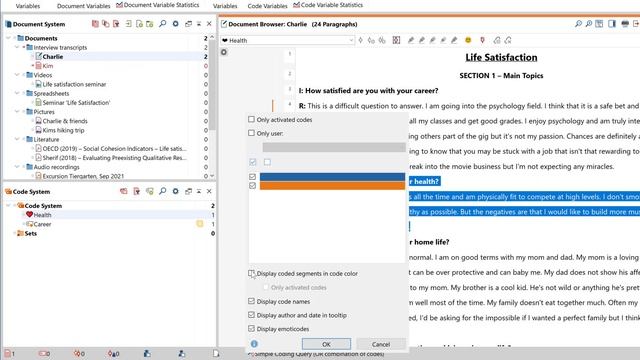Select the Health code in Code System
The width and height of the screenshot is (640, 360).
[42, 215]
